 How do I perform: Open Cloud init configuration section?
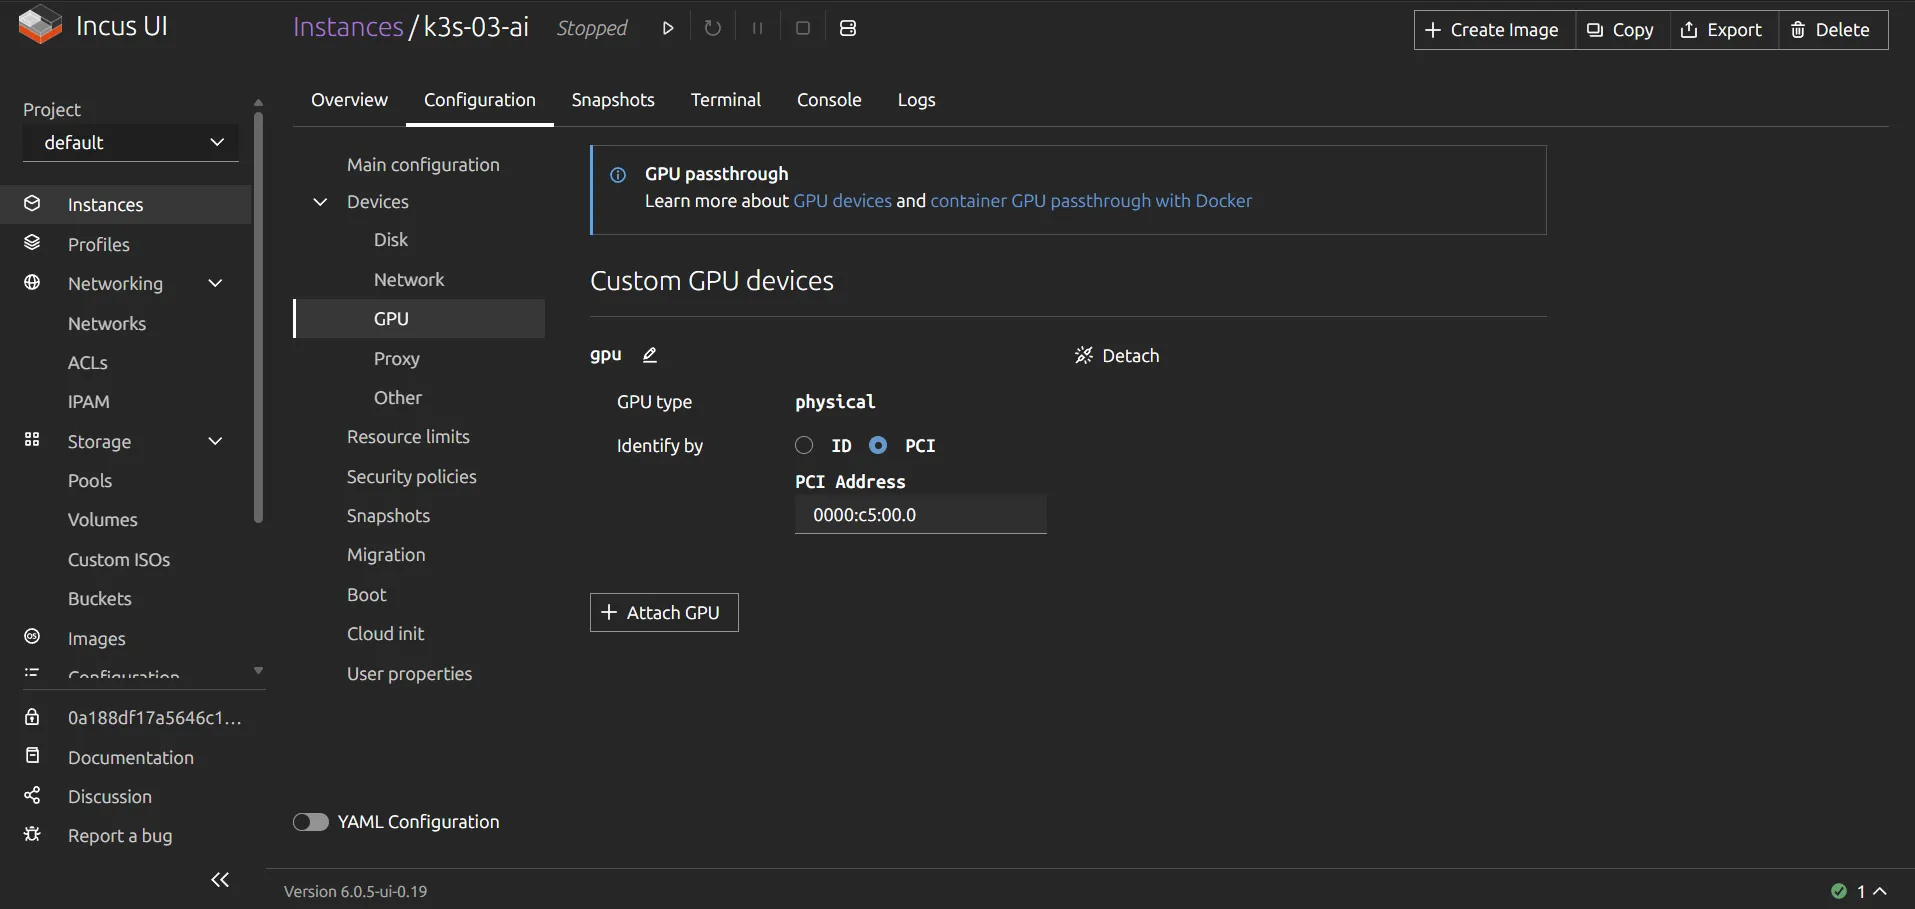(x=386, y=634)
